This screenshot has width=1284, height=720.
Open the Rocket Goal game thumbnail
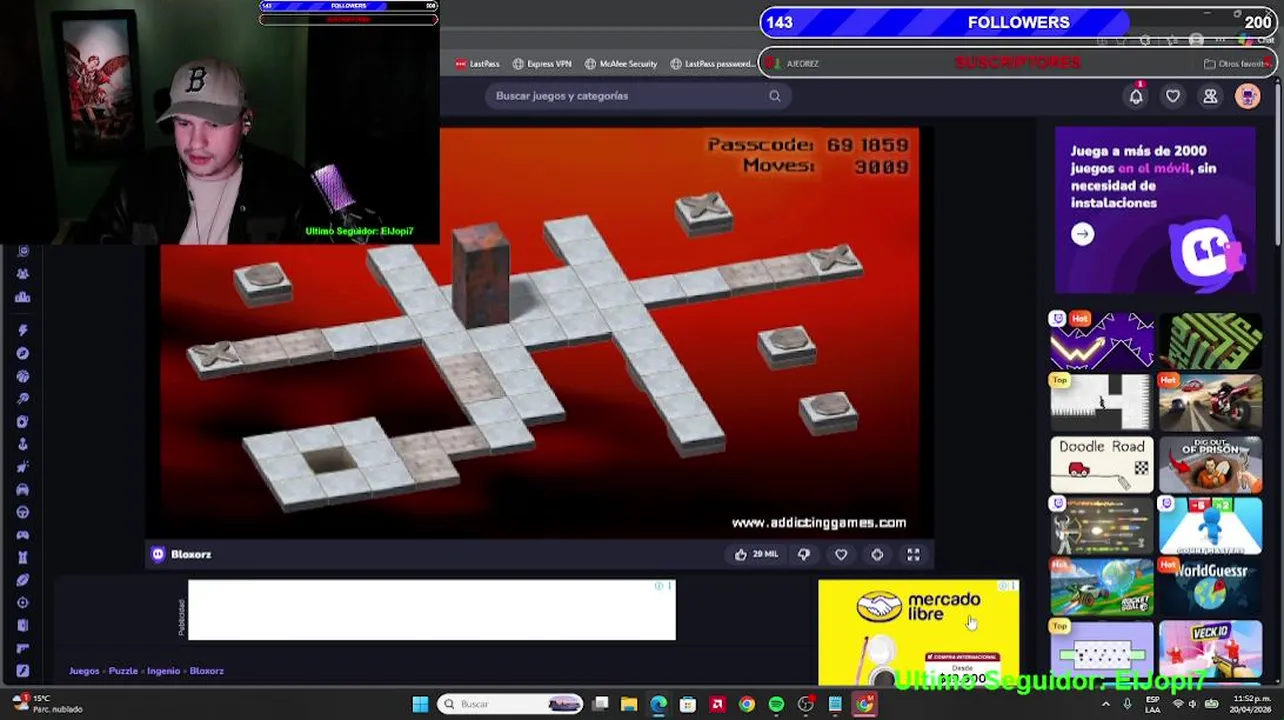tap(1101, 587)
